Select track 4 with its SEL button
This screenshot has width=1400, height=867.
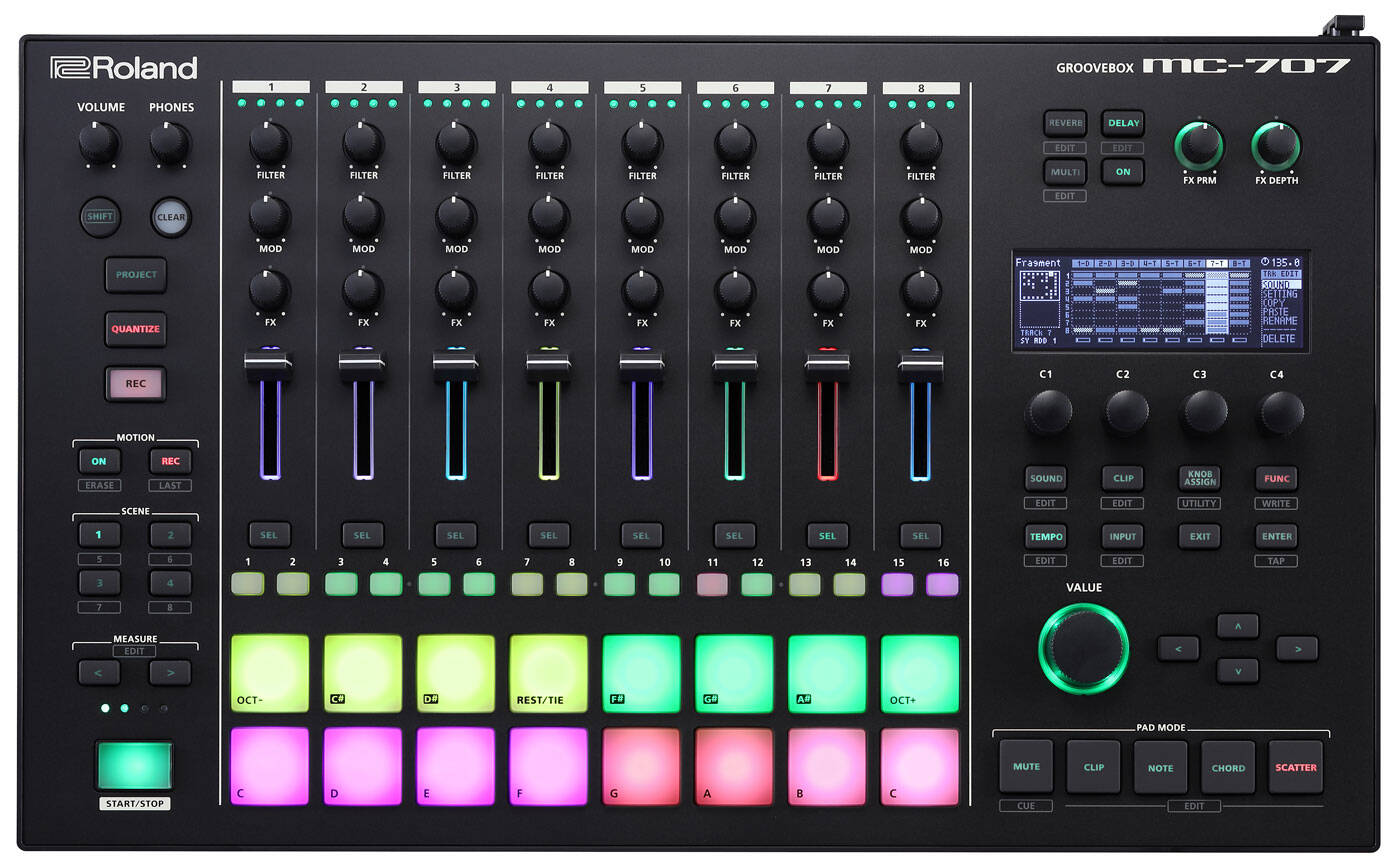[549, 535]
